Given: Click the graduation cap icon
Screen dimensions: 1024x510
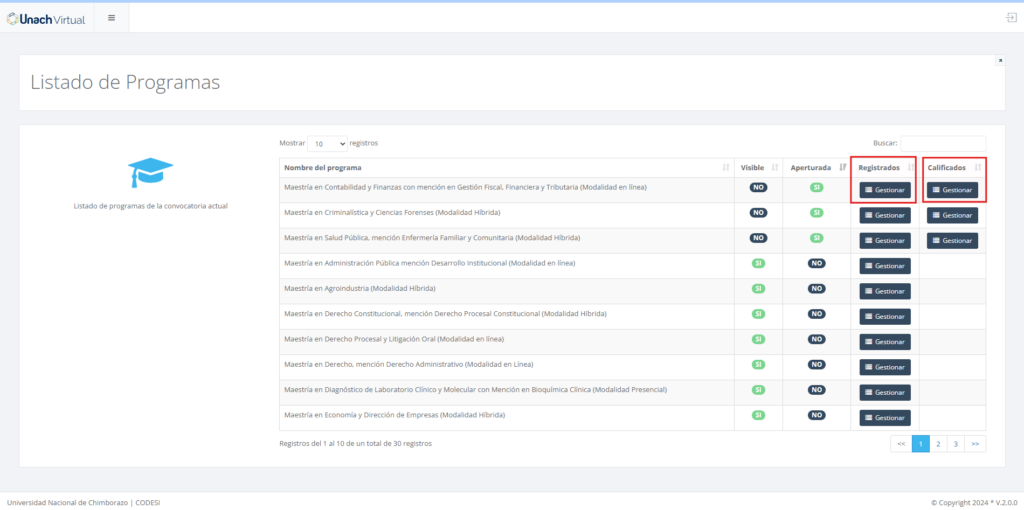Looking at the screenshot, I should coord(151,173).
